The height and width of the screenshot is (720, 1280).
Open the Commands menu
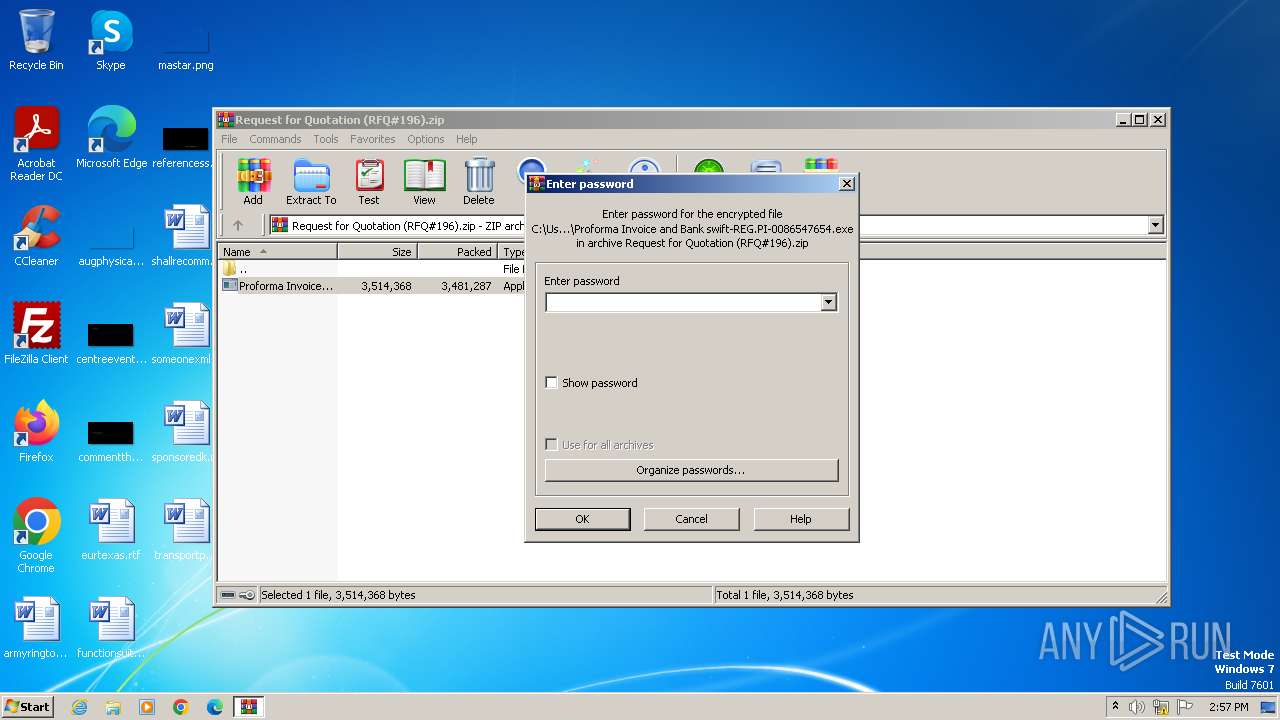click(x=275, y=139)
